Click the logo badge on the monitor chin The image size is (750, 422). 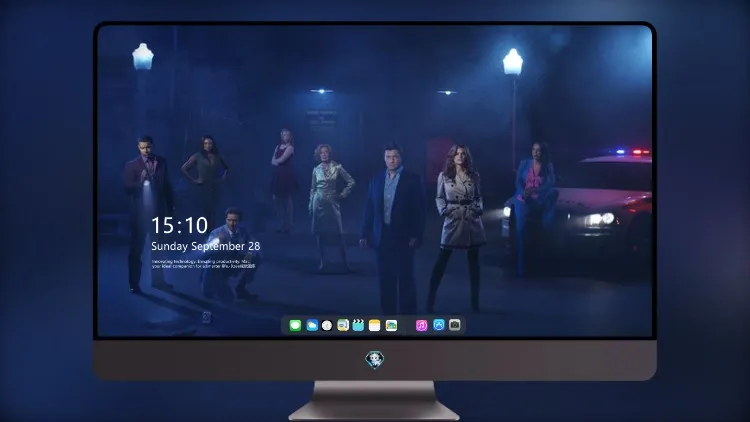pos(375,360)
